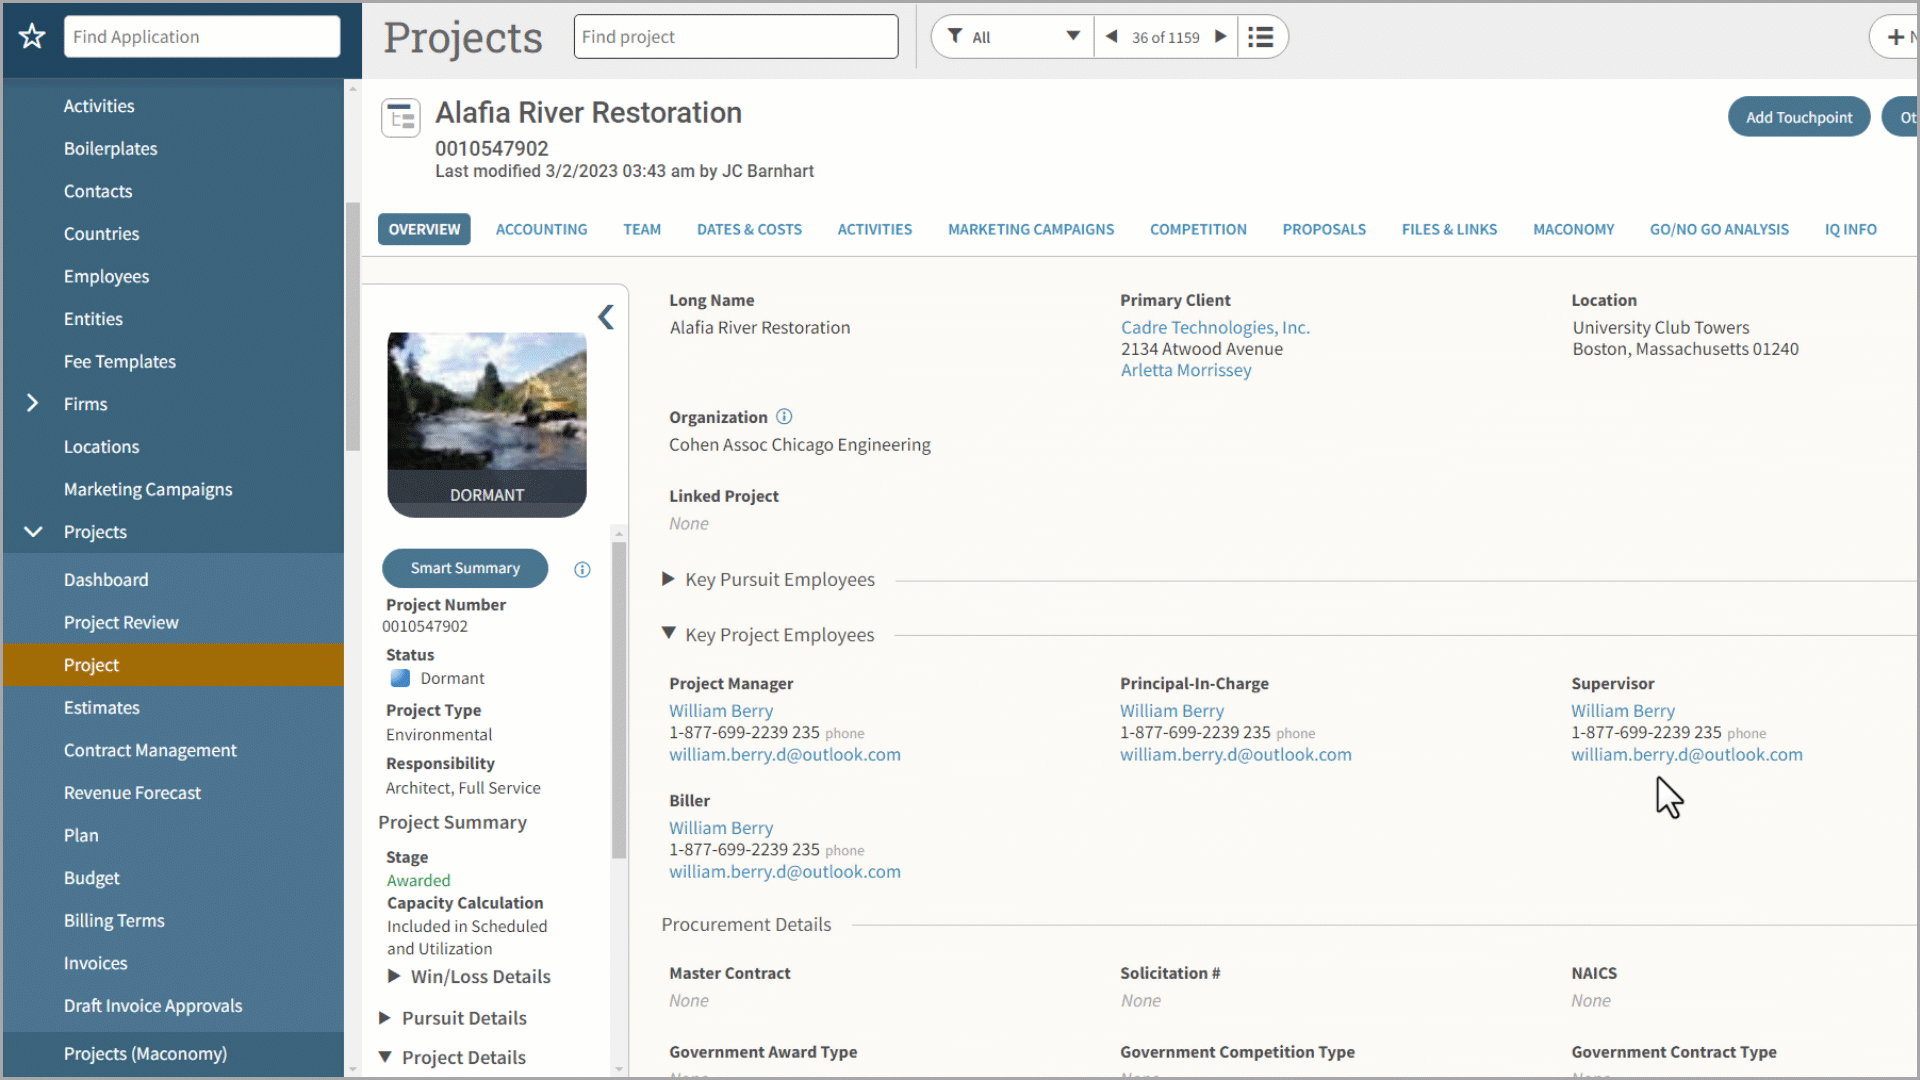Switch to the Accounting tab
Image resolution: width=1920 pixels, height=1080 pixels.
tap(541, 229)
